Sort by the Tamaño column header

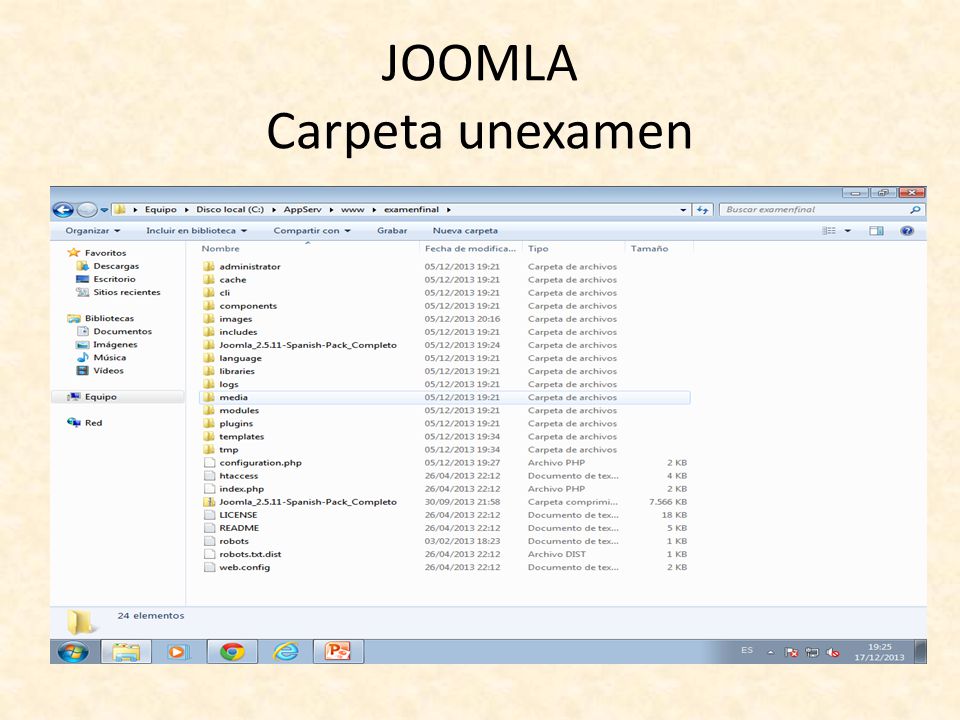[x=650, y=249]
